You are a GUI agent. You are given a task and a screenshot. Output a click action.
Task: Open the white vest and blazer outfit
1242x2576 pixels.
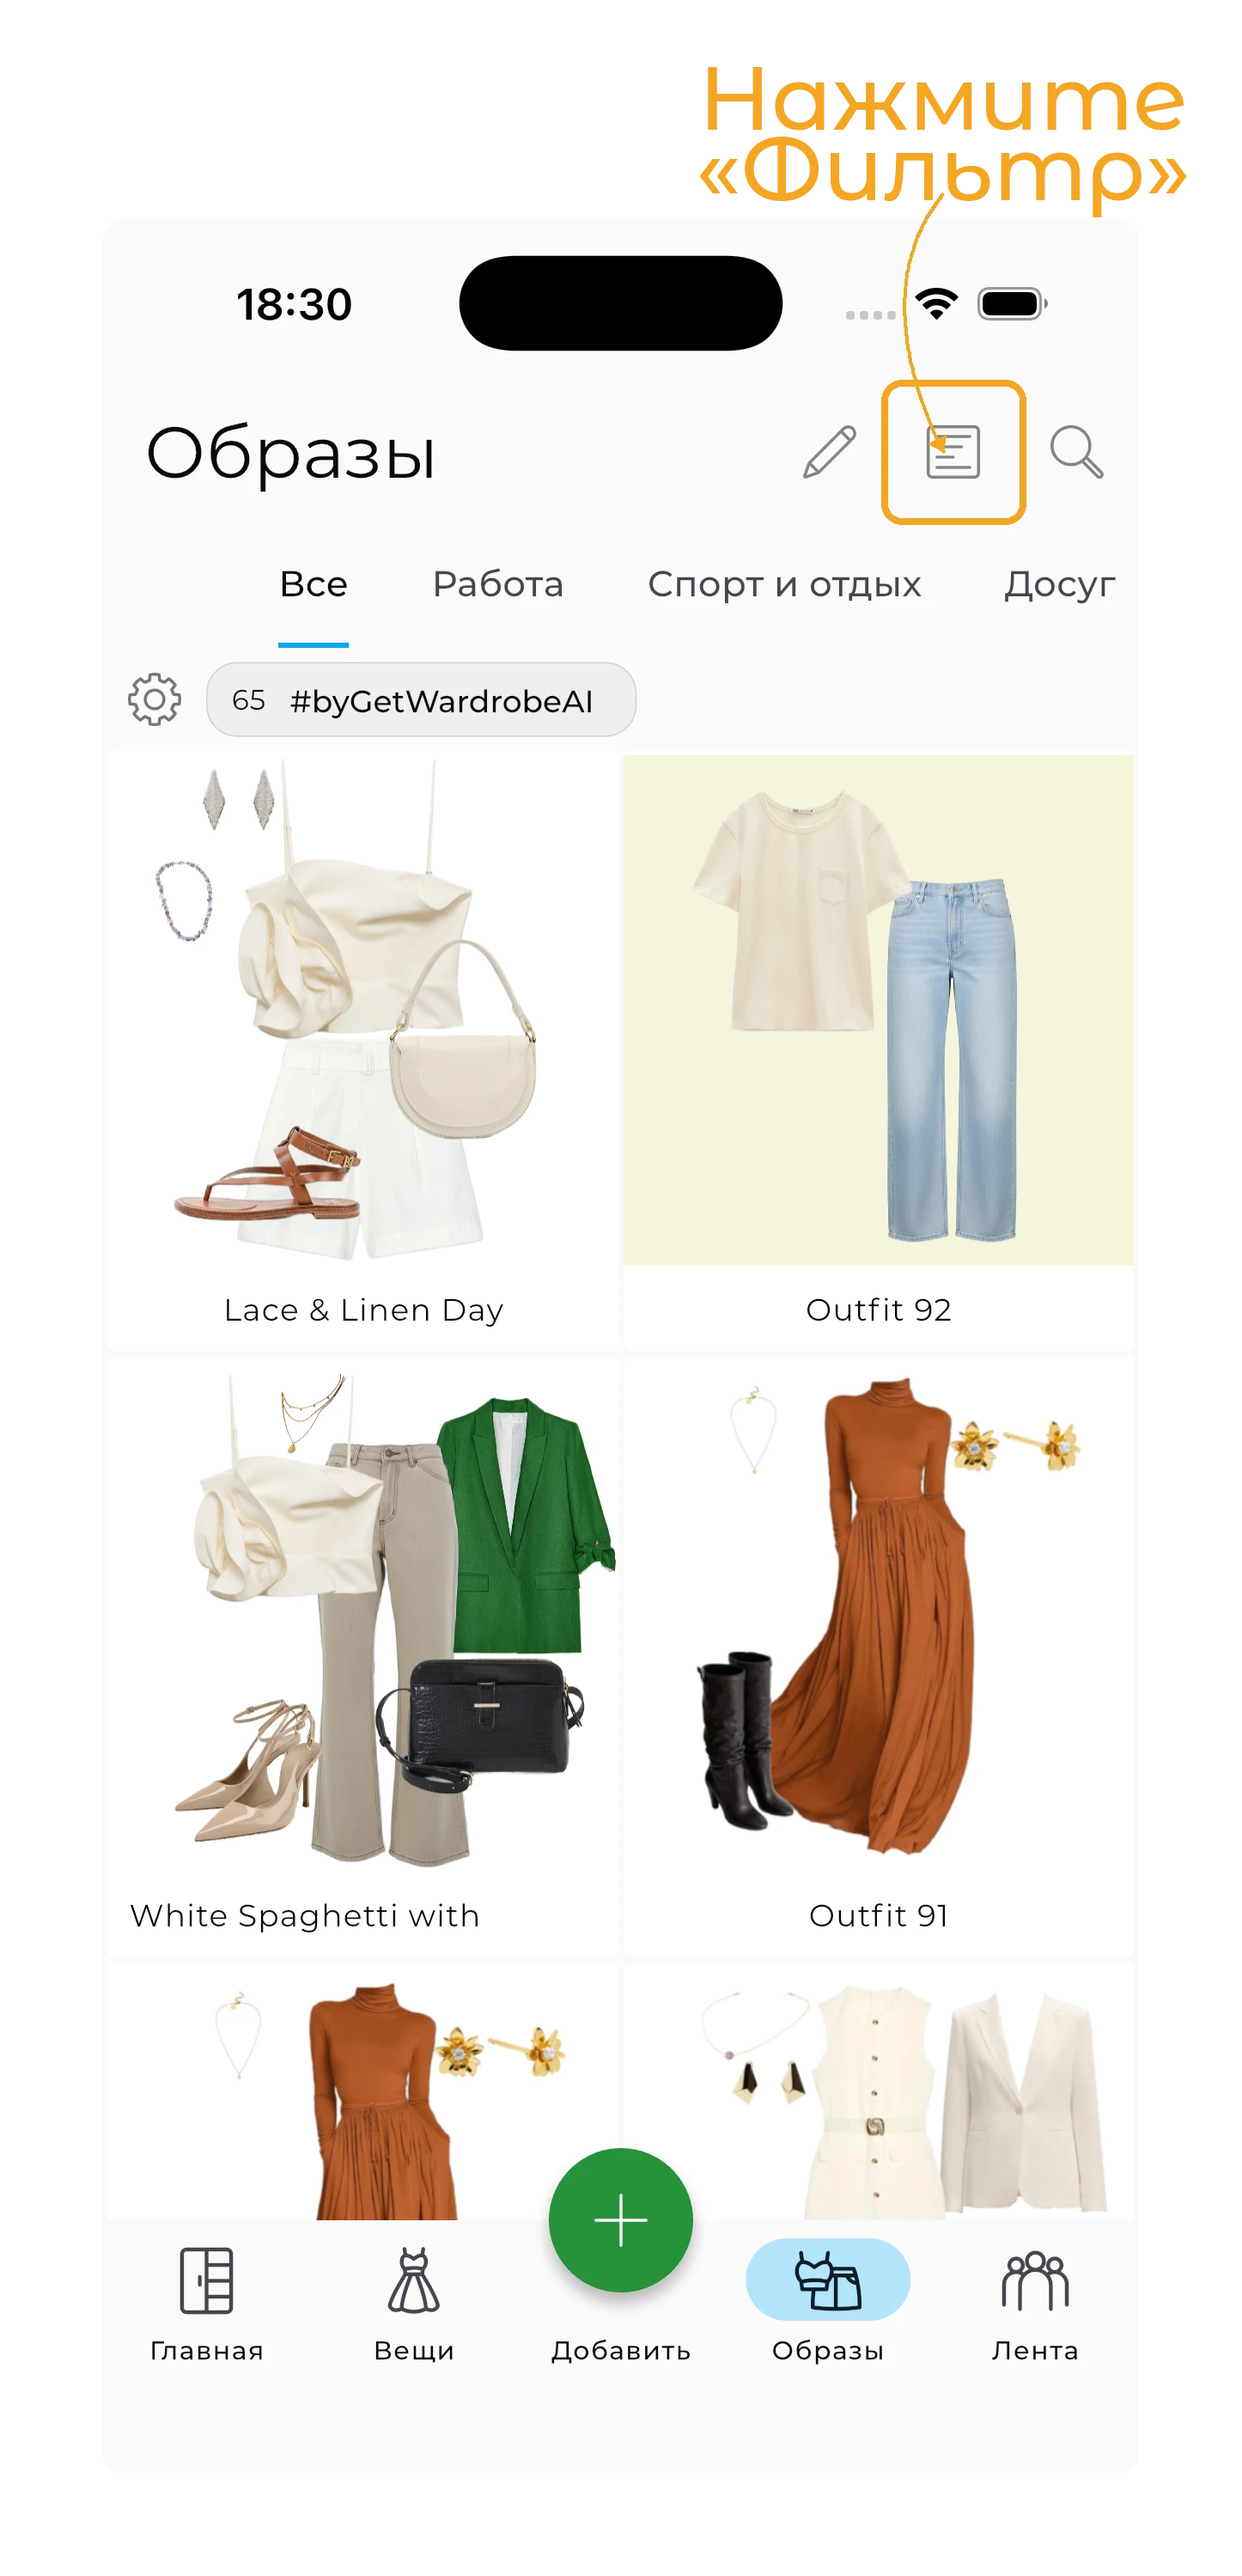coord(878,2092)
